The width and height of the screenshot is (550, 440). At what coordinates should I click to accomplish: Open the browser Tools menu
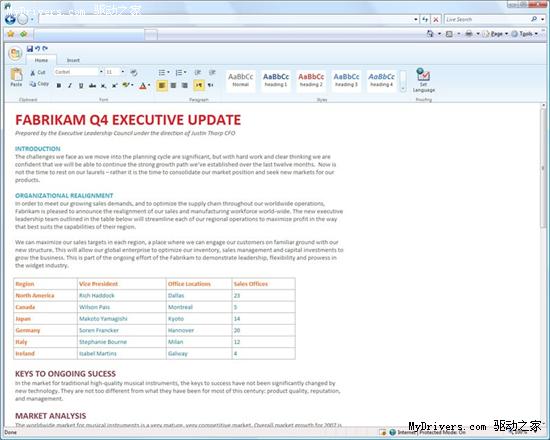tap(525, 34)
